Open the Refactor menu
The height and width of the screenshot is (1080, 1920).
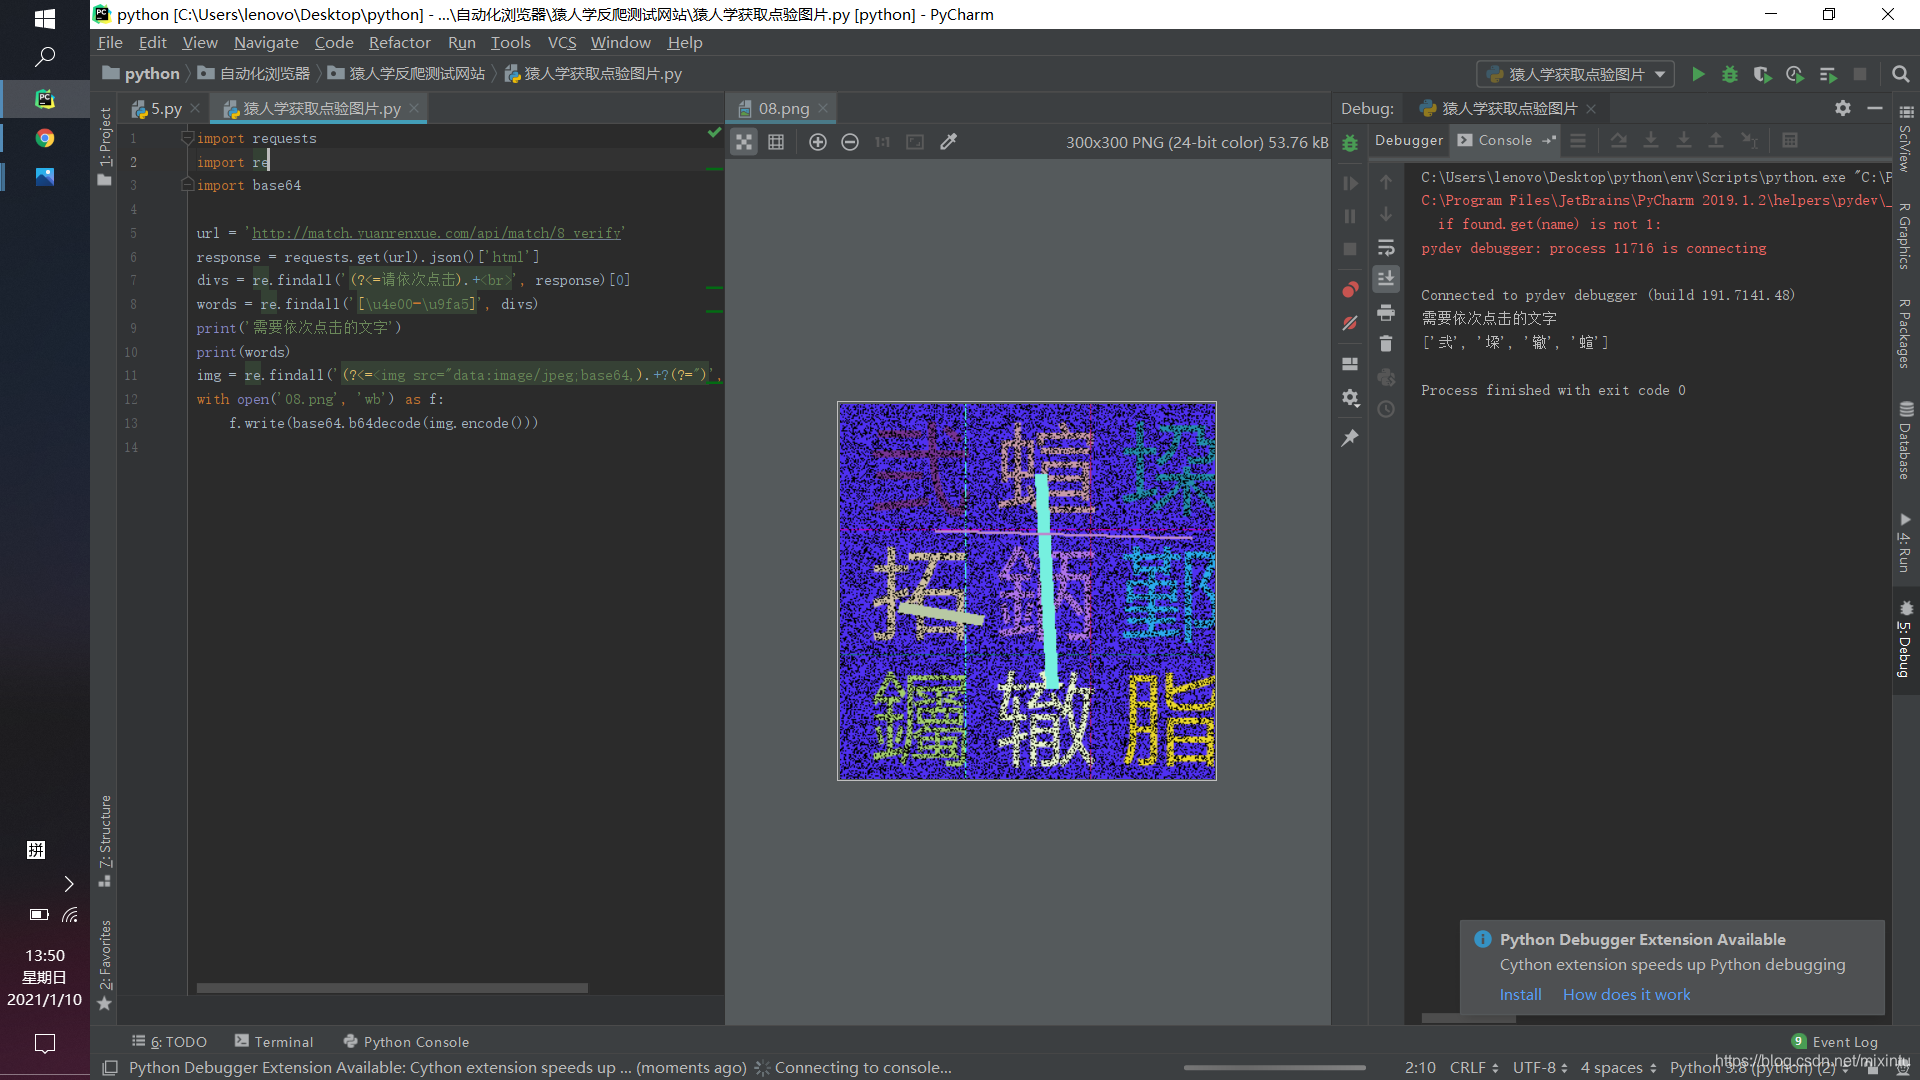tap(399, 42)
